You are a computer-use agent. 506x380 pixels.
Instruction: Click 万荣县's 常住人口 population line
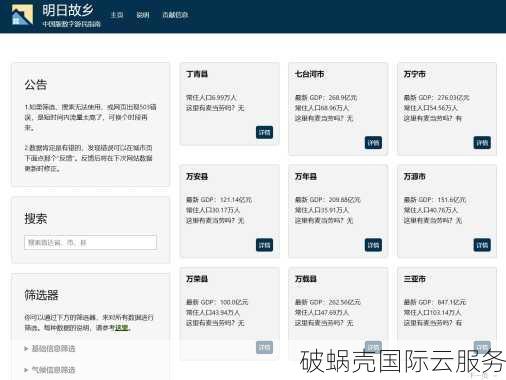pos(213,313)
